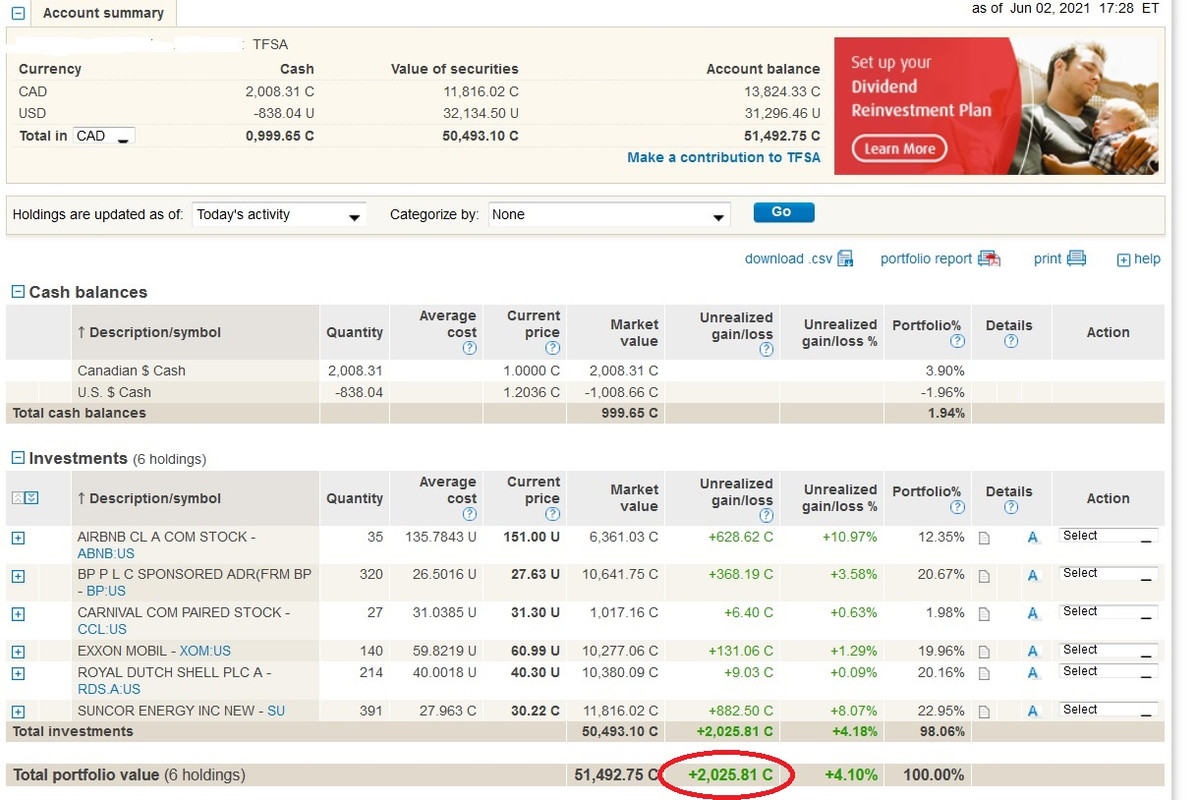Open the portfolio report link

click(926, 259)
